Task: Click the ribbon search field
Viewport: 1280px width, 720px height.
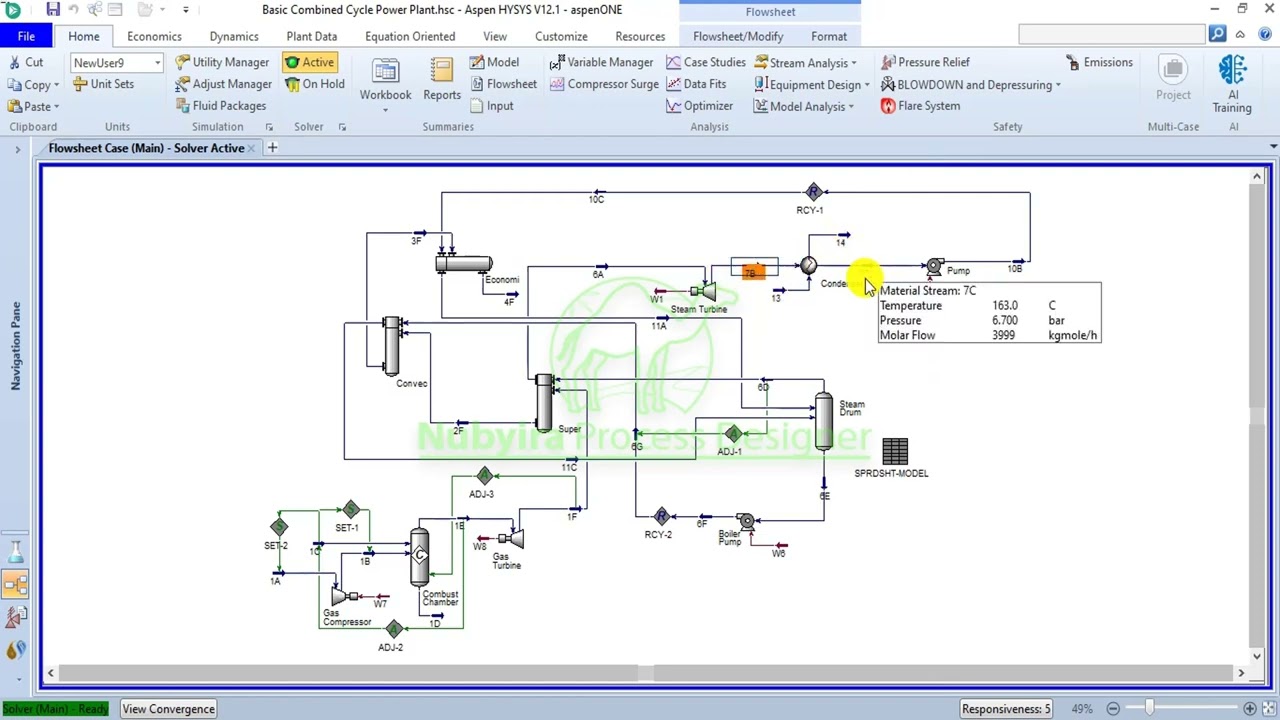Action: click(1112, 35)
